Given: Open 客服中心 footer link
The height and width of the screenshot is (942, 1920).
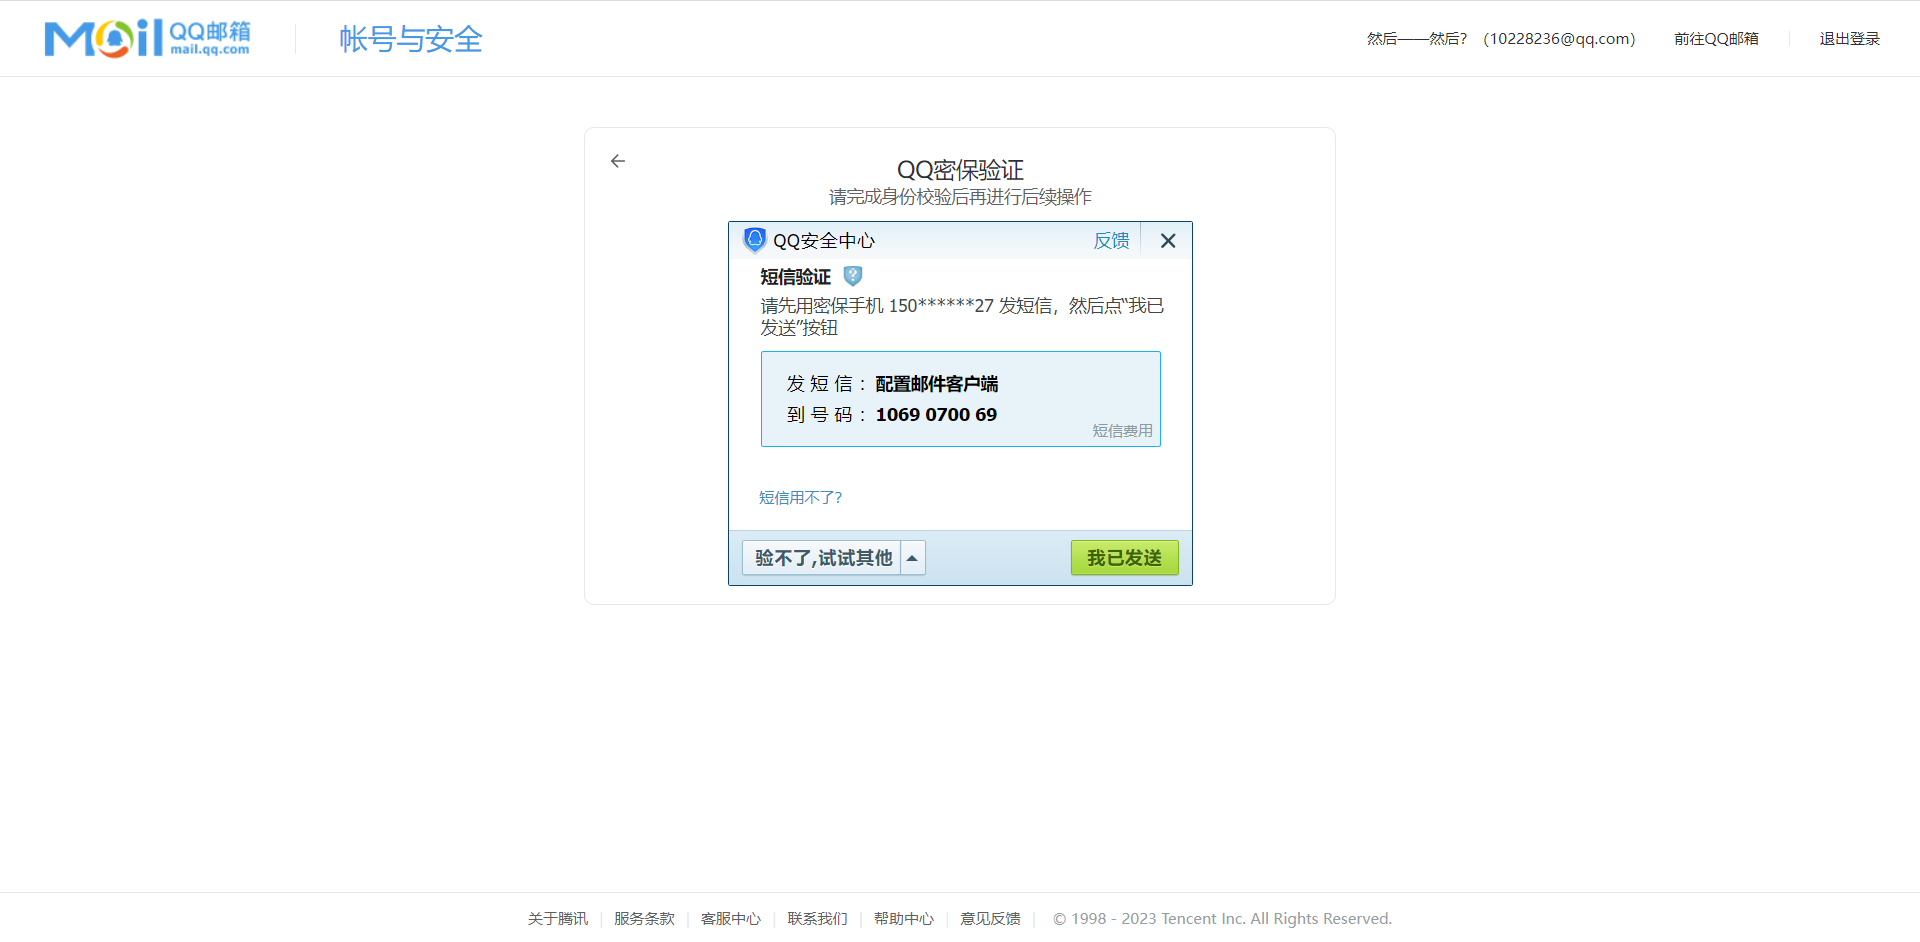Looking at the screenshot, I should coord(731,919).
